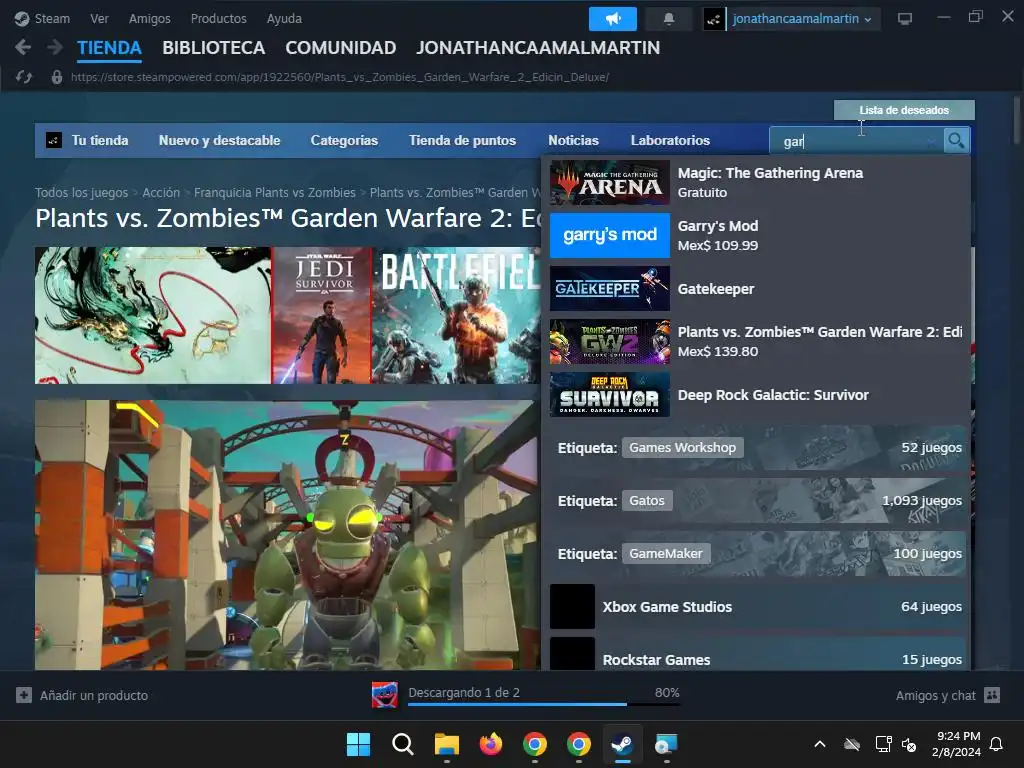Open the Ver menu
This screenshot has width=1024, height=768.
(x=99, y=18)
